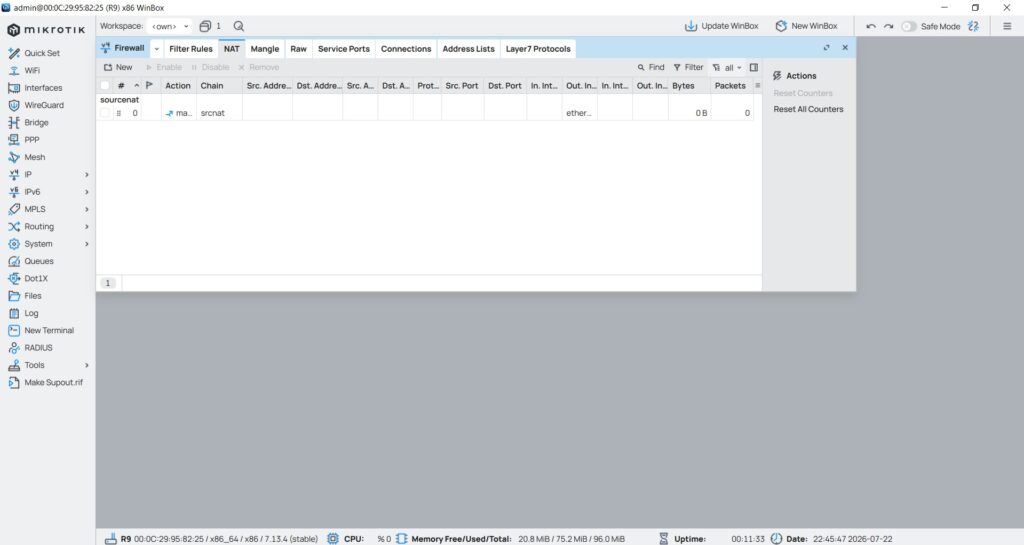
Task: Open Quick Set from sidebar
Action: click(42, 53)
